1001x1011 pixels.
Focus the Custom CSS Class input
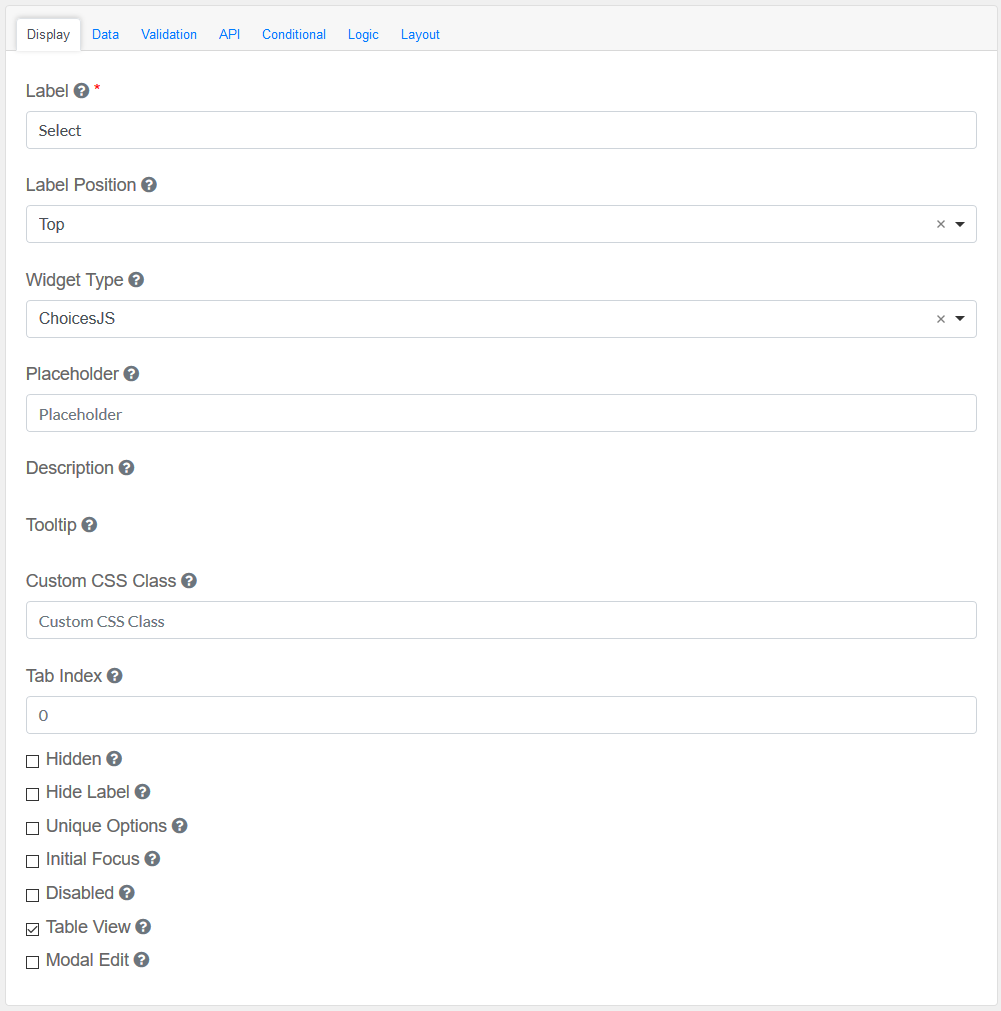(500, 620)
